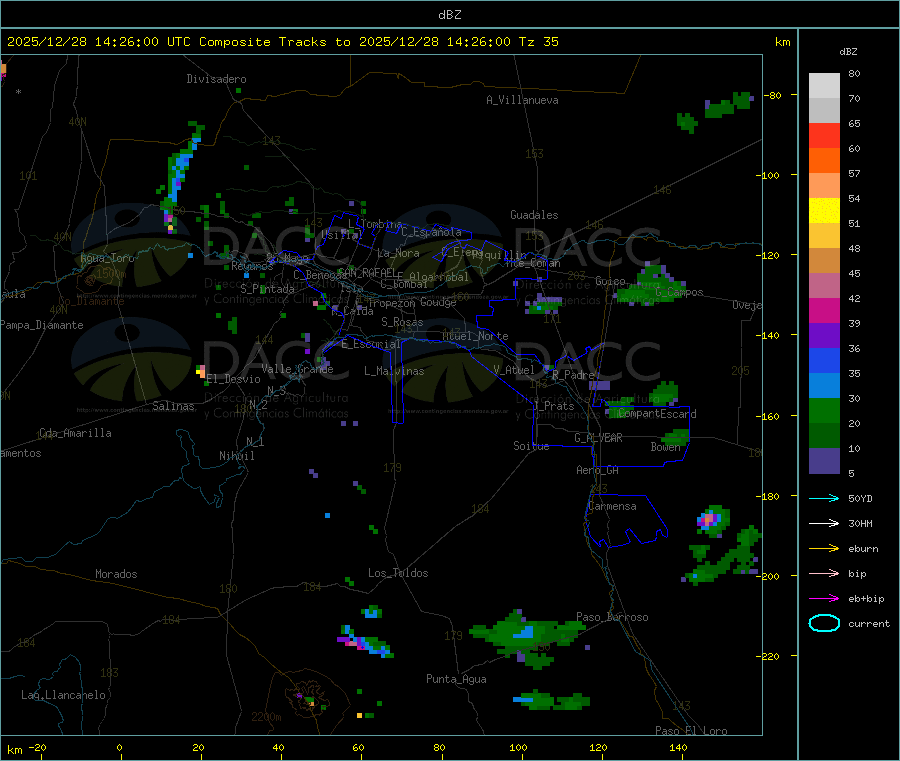Click the magenta eb+bip arrow icon

tap(824, 598)
